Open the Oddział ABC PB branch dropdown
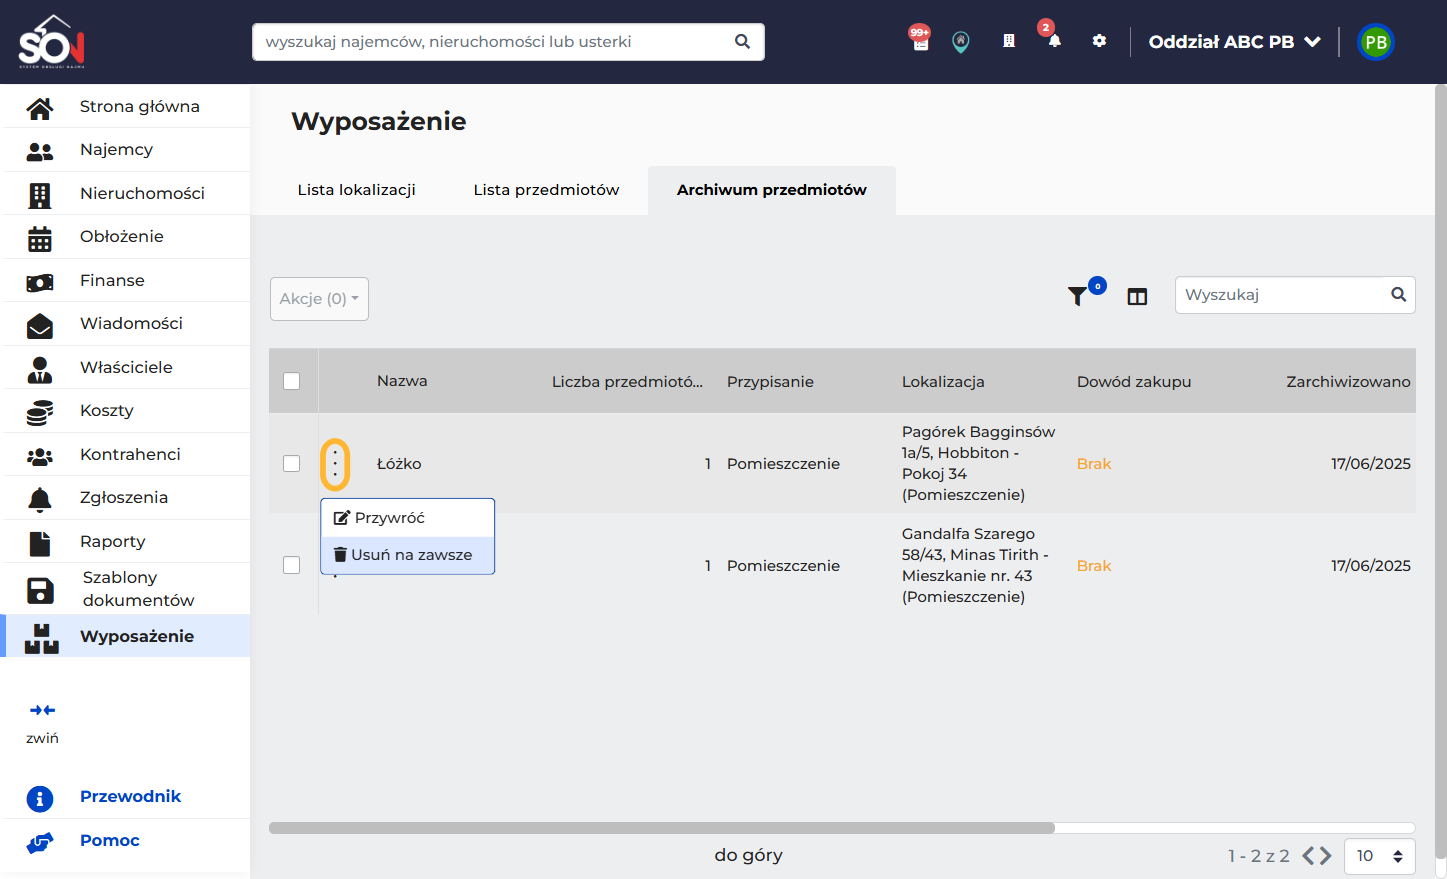Screen dimensions: 1447x879 pos(1235,42)
